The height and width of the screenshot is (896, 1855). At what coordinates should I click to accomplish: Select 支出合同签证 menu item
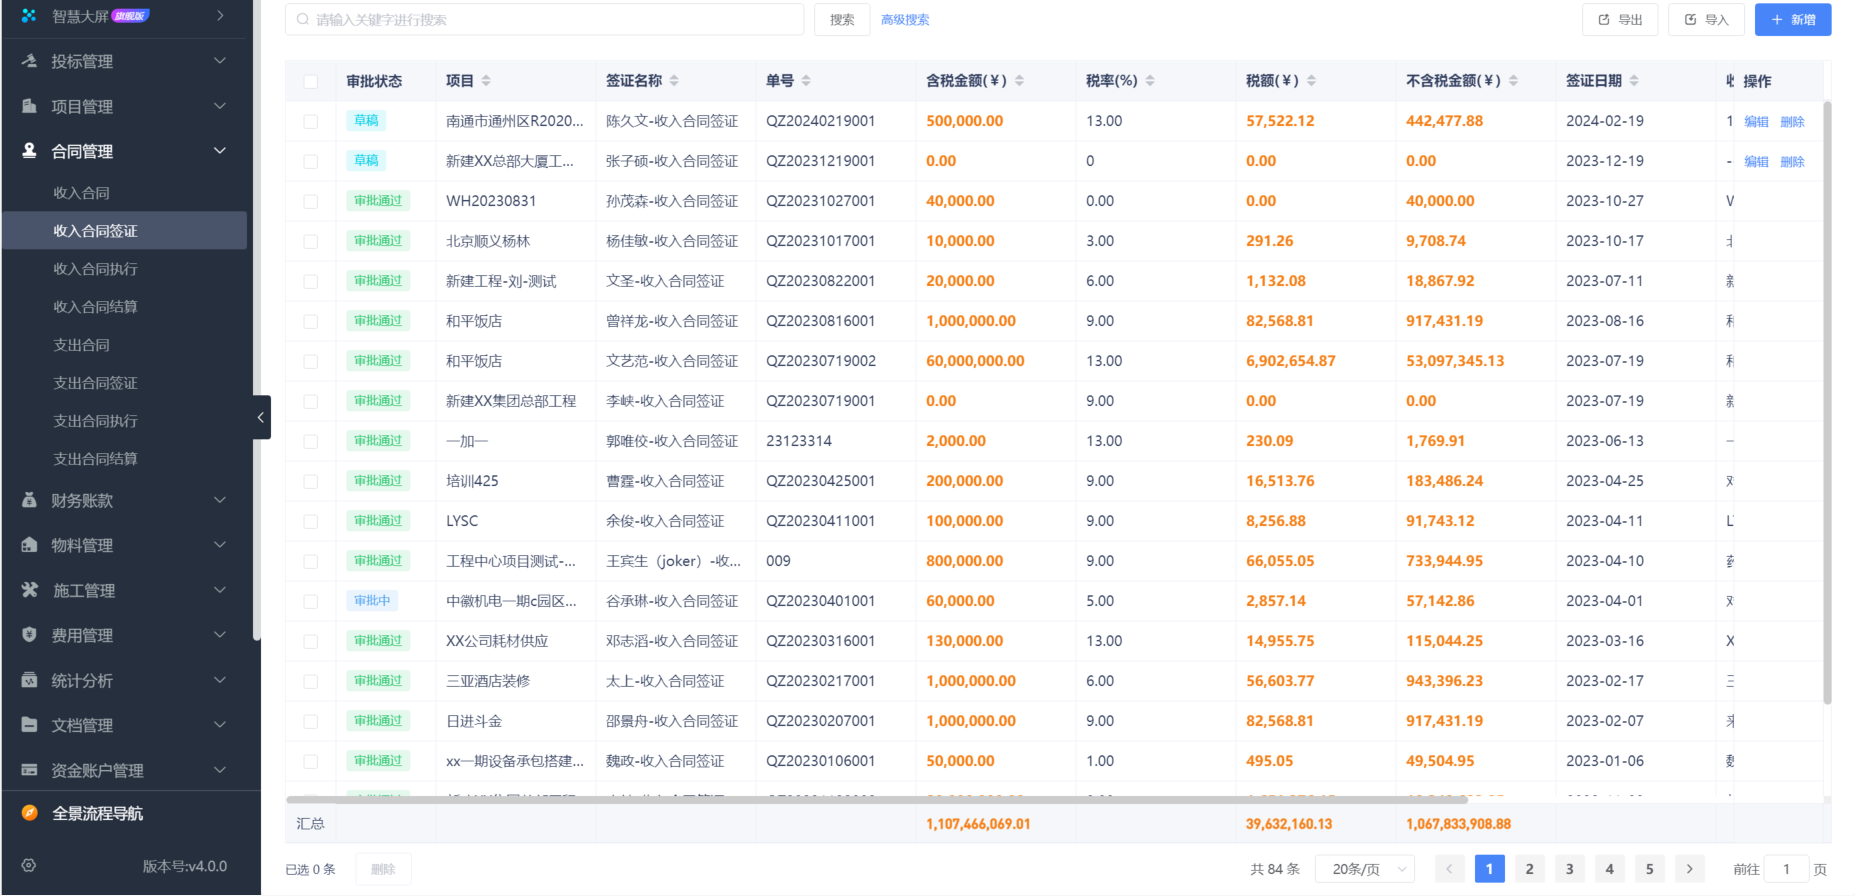(x=96, y=383)
